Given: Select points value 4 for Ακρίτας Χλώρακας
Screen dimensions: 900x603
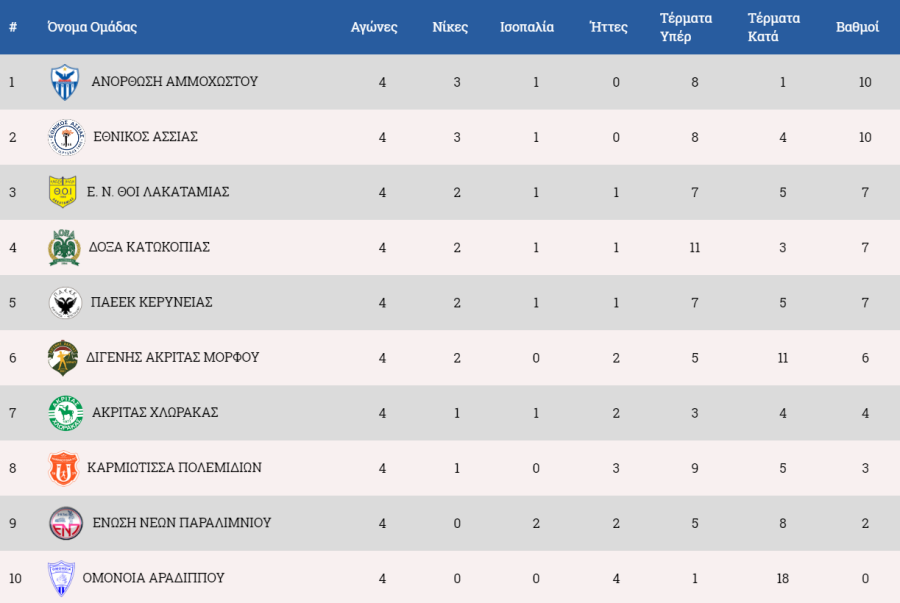Looking at the screenshot, I should coord(865,413).
